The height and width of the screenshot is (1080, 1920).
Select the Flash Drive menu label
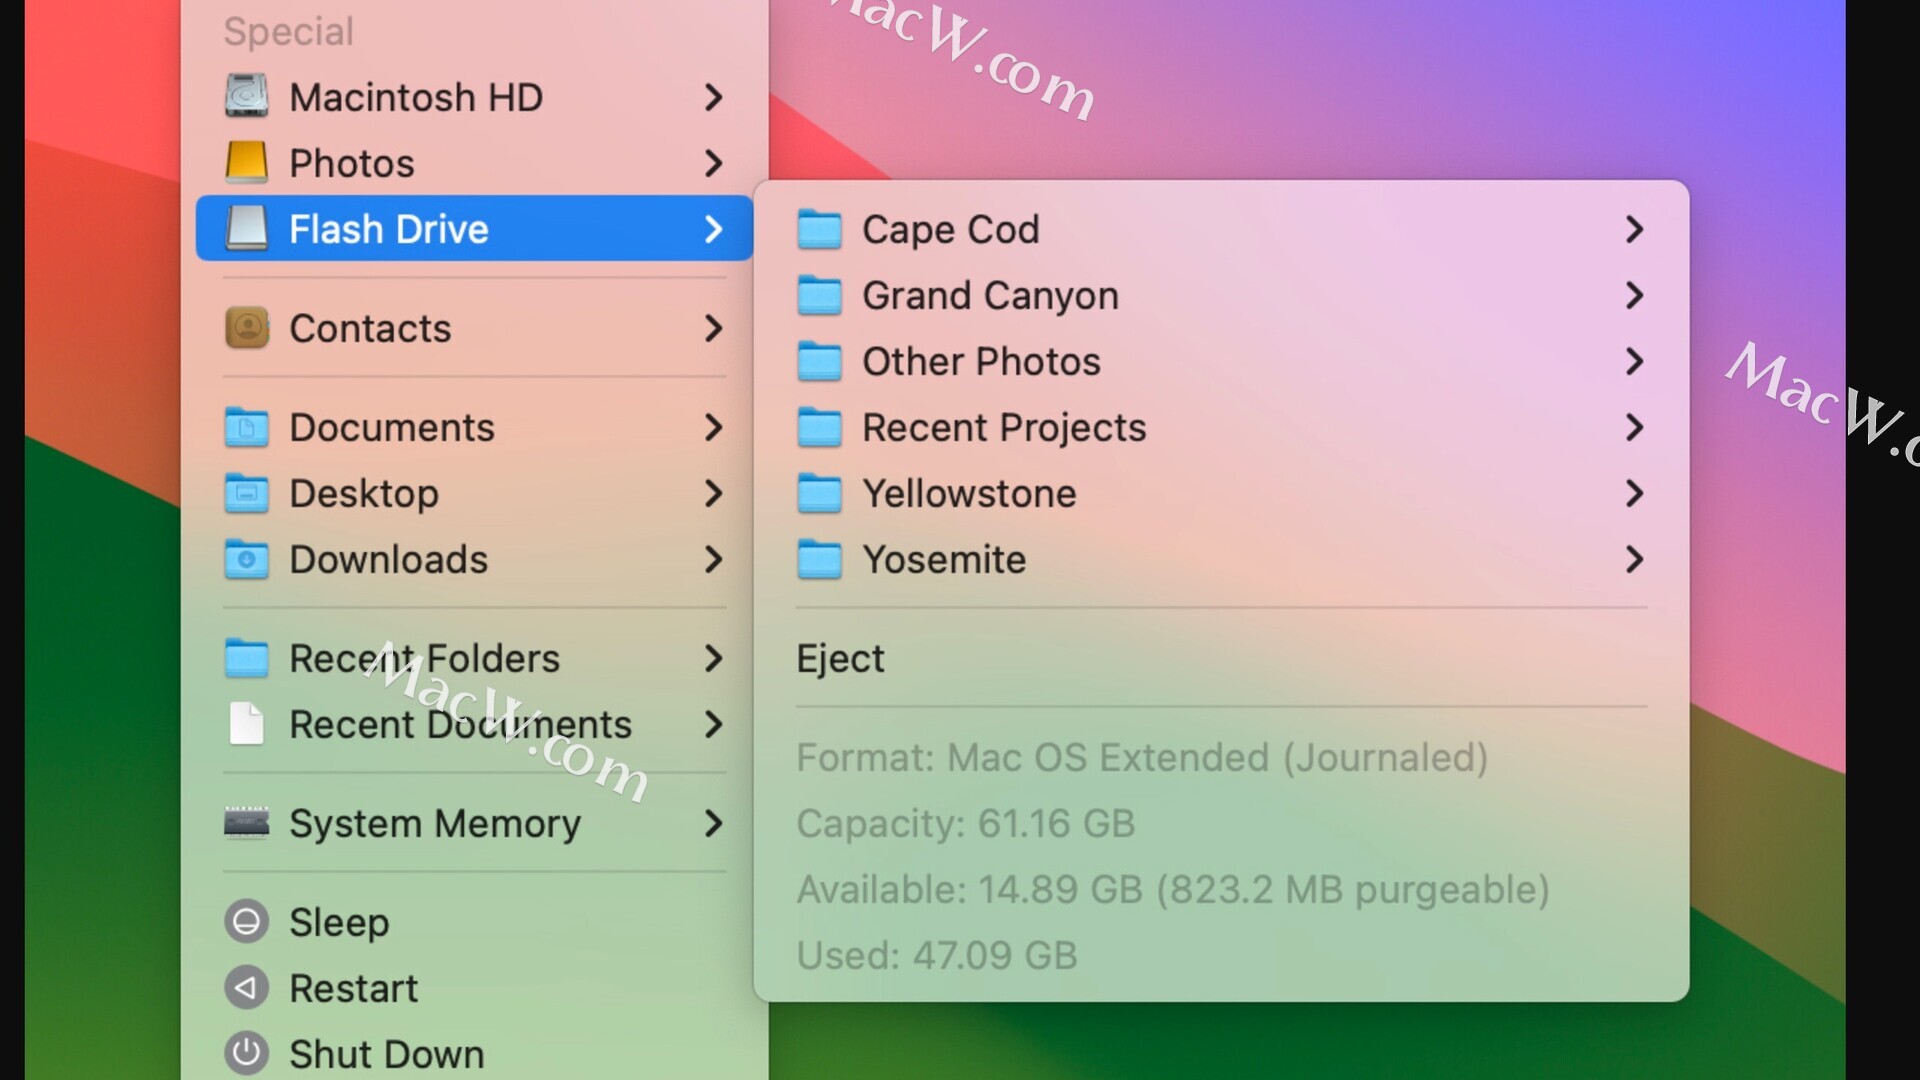[389, 229]
